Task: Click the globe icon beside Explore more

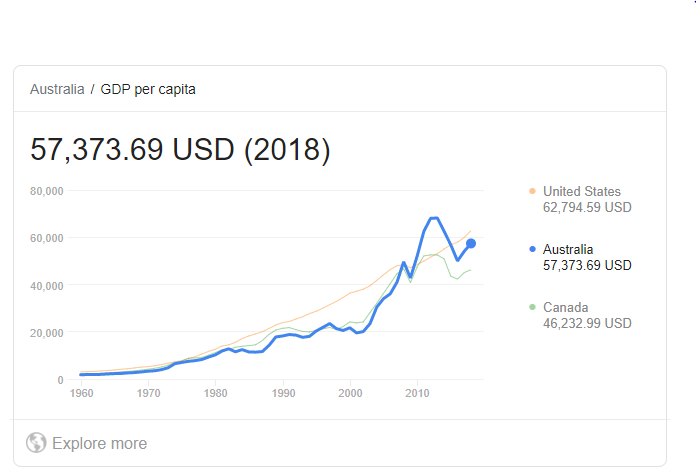Action: pyautogui.click(x=36, y=443)
